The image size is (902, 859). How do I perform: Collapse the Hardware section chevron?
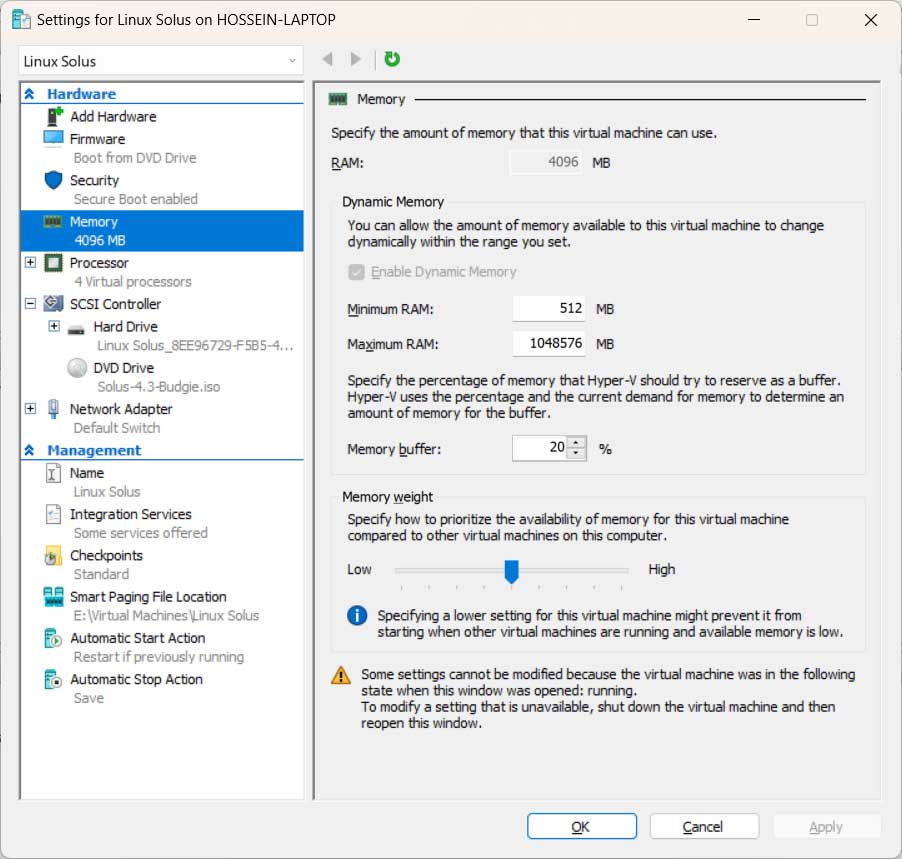point(29,94)
